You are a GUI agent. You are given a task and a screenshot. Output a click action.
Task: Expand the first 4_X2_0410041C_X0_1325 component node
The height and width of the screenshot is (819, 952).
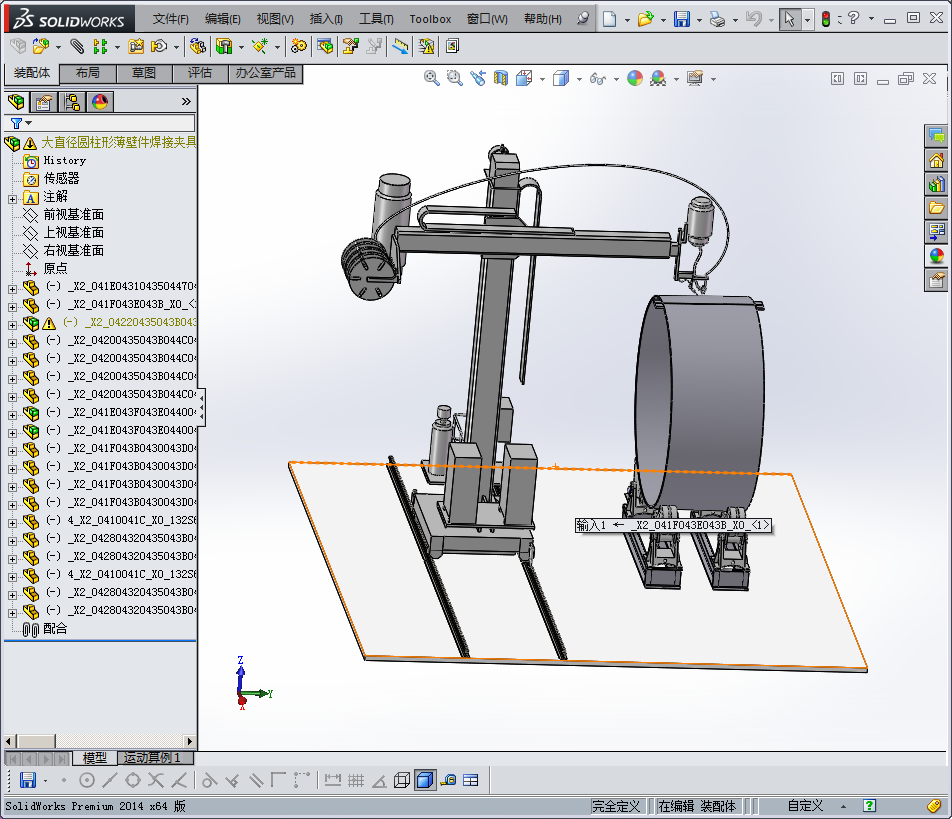(x=12, y=523)
